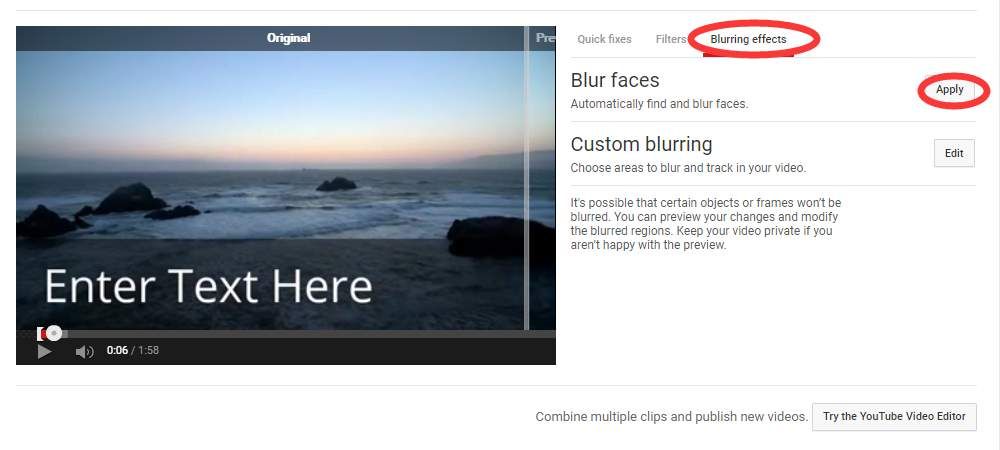Play the video preview
The height and width of the screenshot is (450, 1000).
pyautogui.click(x=44, y=351)
